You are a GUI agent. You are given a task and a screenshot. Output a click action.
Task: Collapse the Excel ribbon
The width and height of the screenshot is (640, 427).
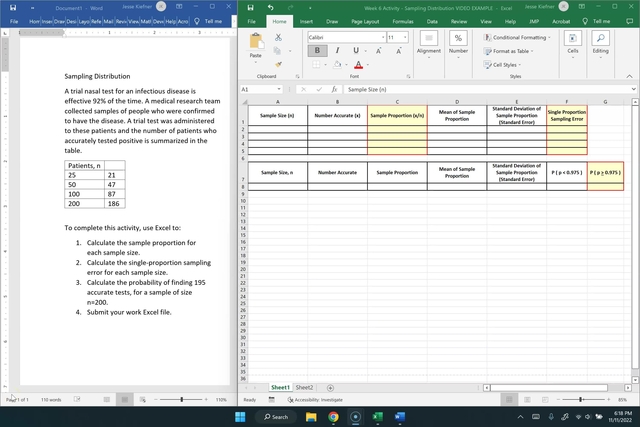(x=629, y=76)
